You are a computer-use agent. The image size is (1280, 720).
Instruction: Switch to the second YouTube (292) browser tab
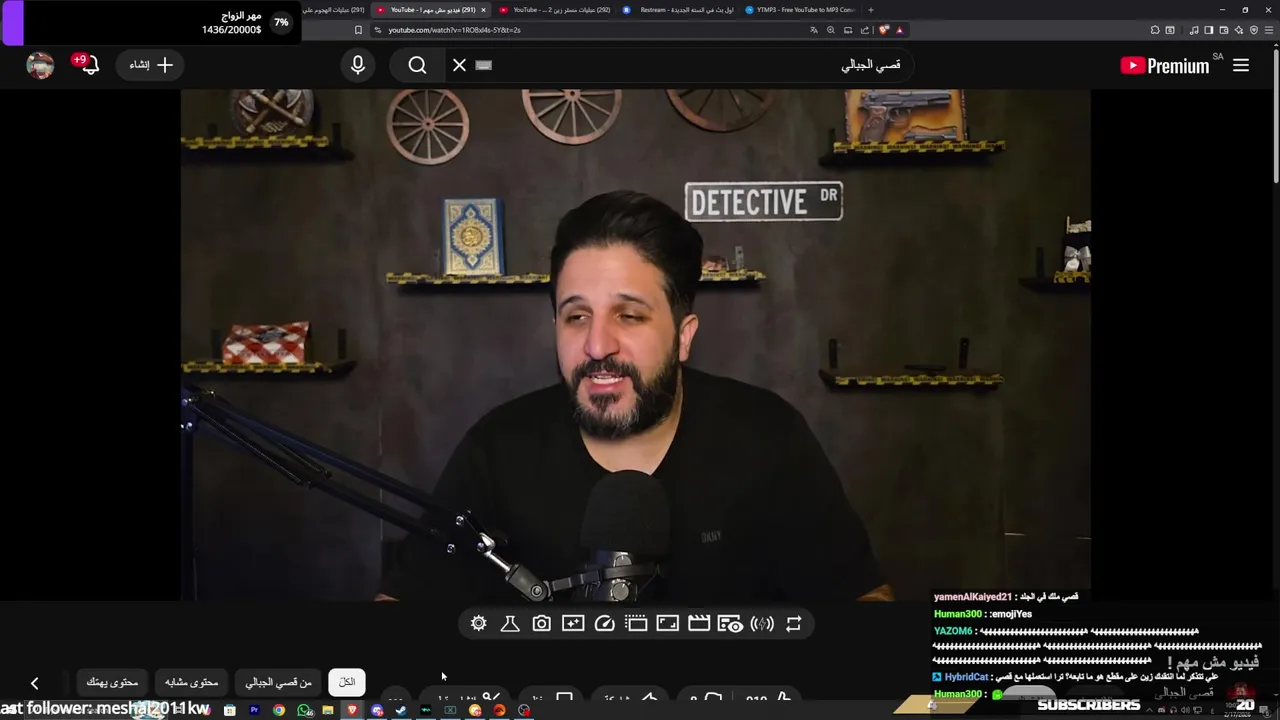(x=555, y=10)
